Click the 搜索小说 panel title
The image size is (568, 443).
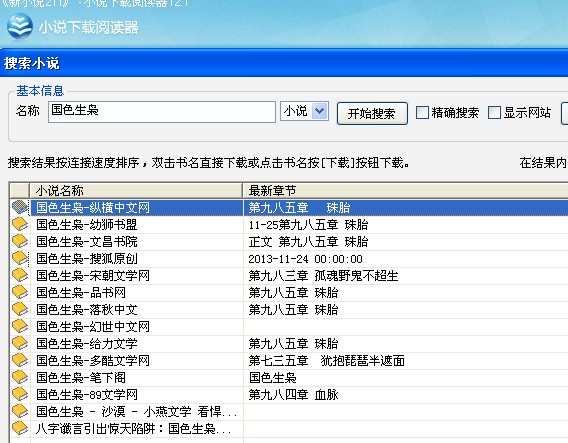click(32, 63)
